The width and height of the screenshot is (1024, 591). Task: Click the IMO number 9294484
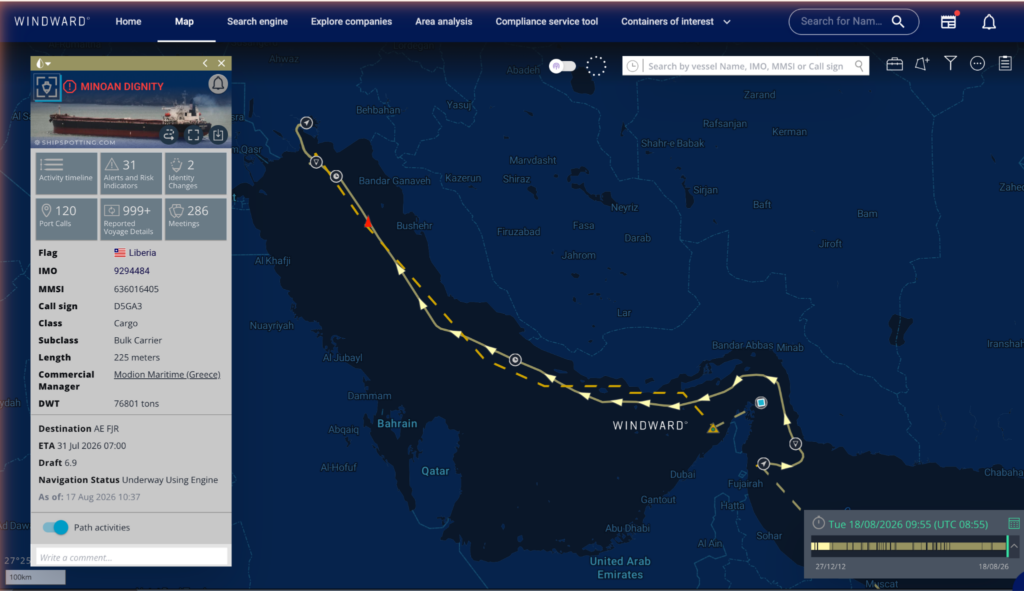131,270
